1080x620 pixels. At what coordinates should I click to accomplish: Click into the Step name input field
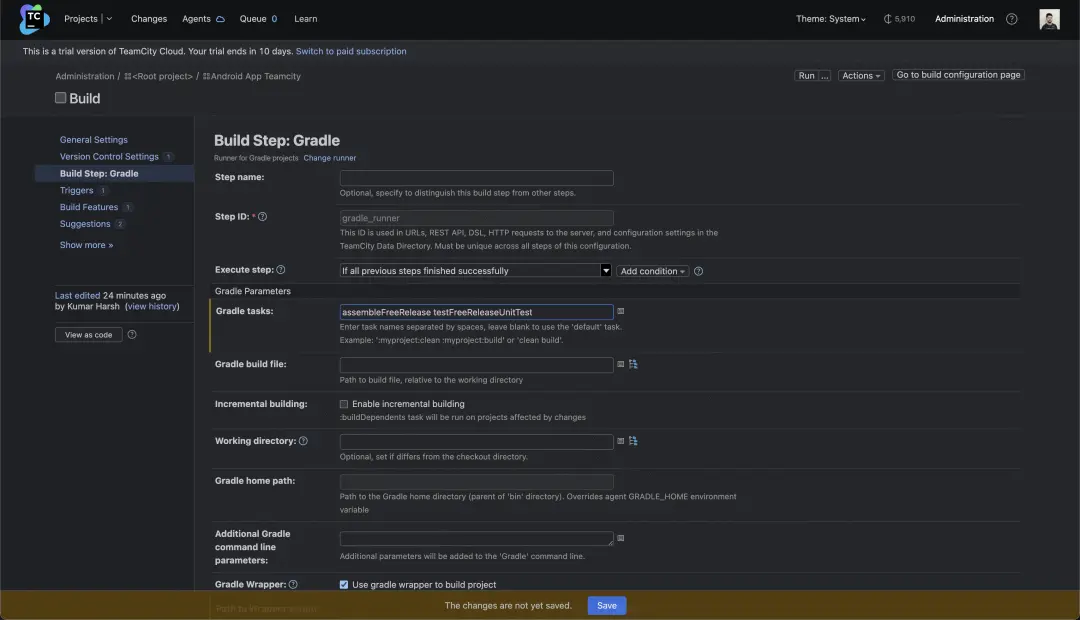476,178
